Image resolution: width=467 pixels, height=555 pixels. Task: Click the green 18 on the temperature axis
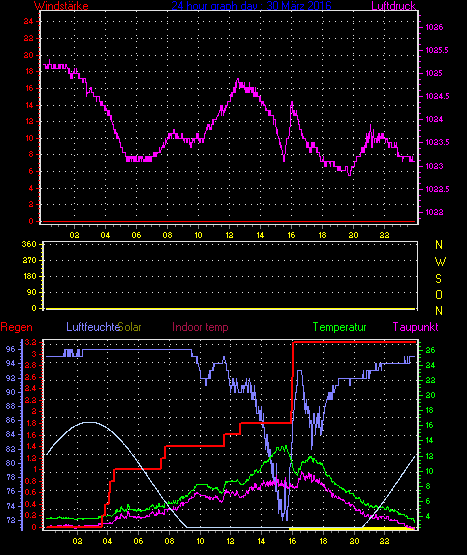(430, 411)
